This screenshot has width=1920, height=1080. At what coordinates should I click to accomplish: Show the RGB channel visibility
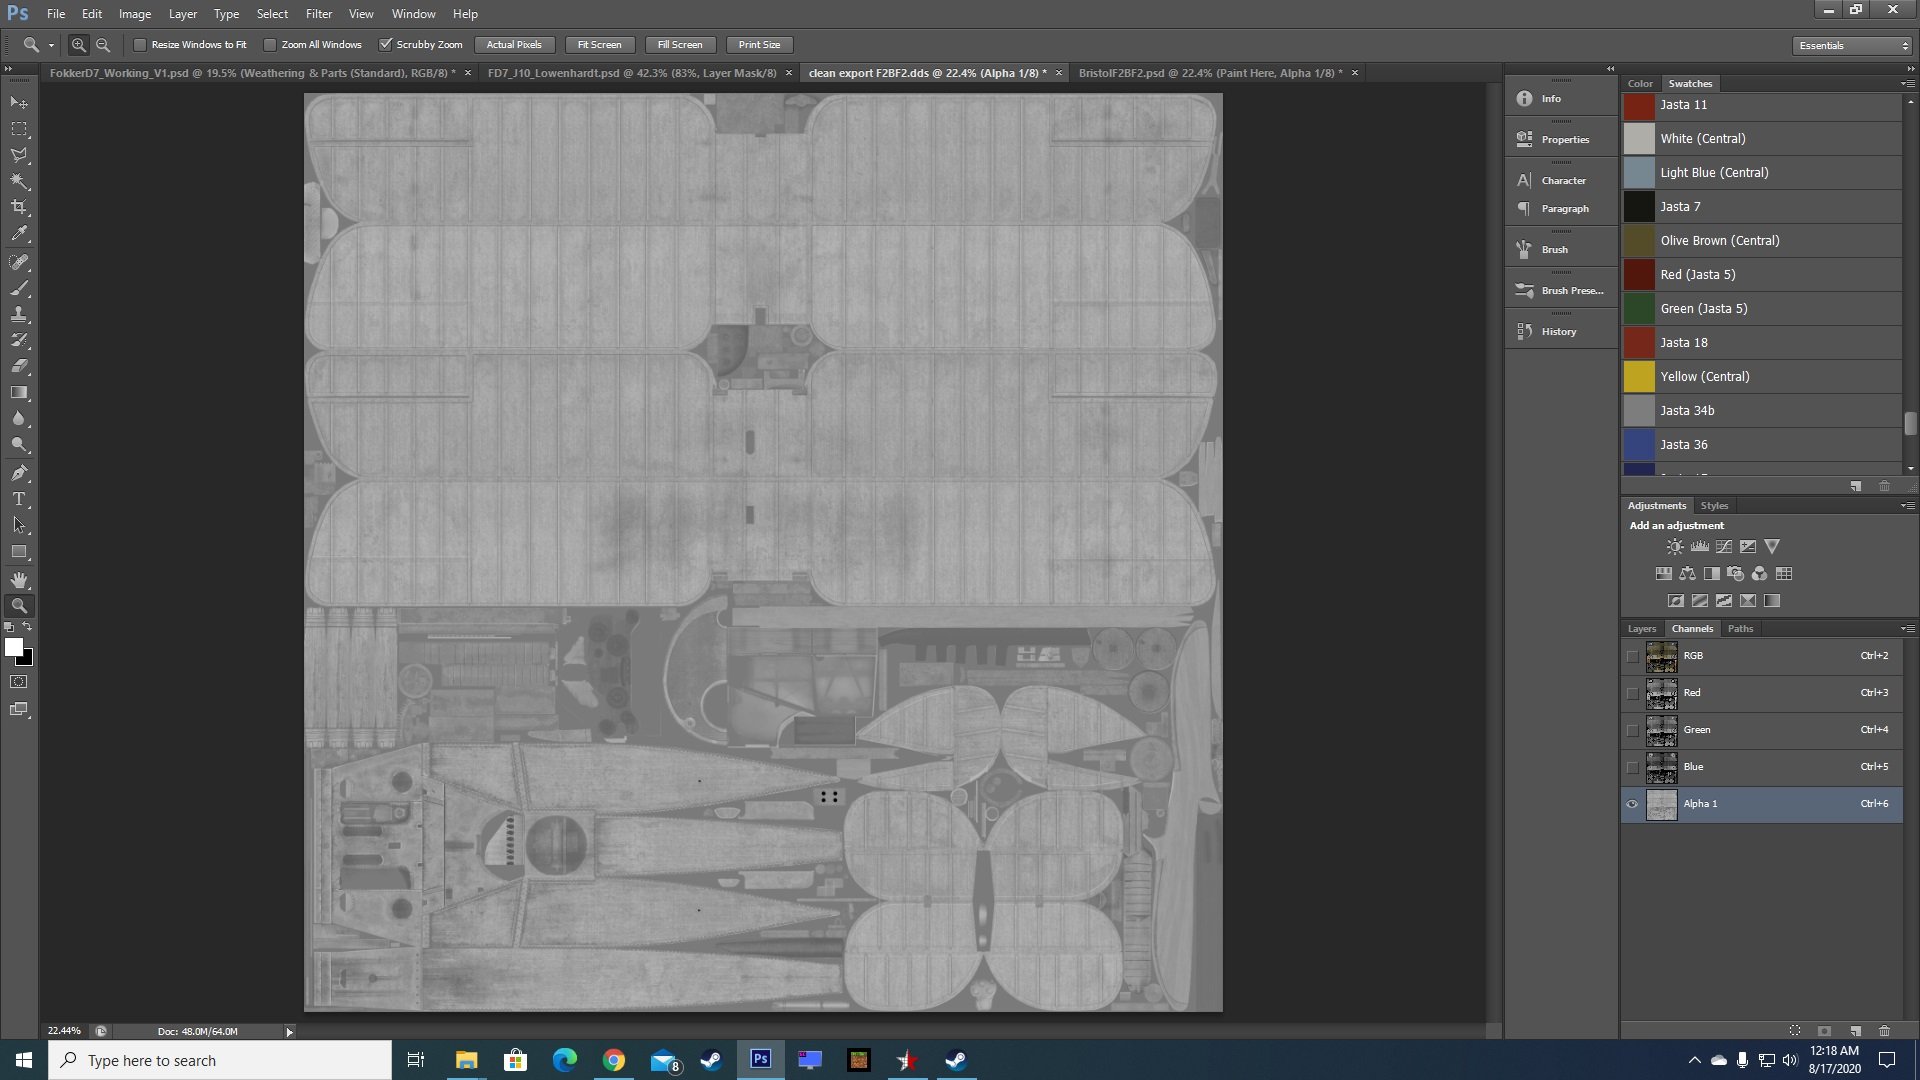pos(1633,656)
